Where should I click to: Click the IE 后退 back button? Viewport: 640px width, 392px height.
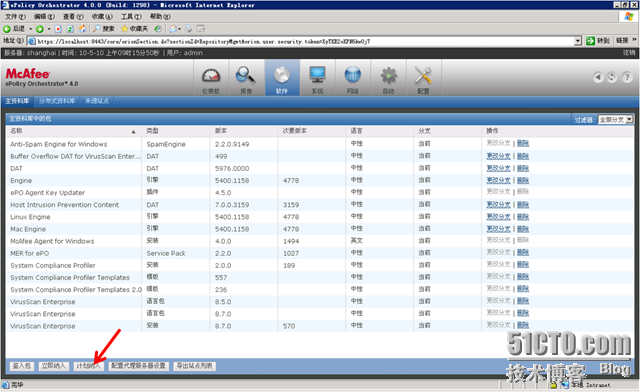click(x=14, y=29)
